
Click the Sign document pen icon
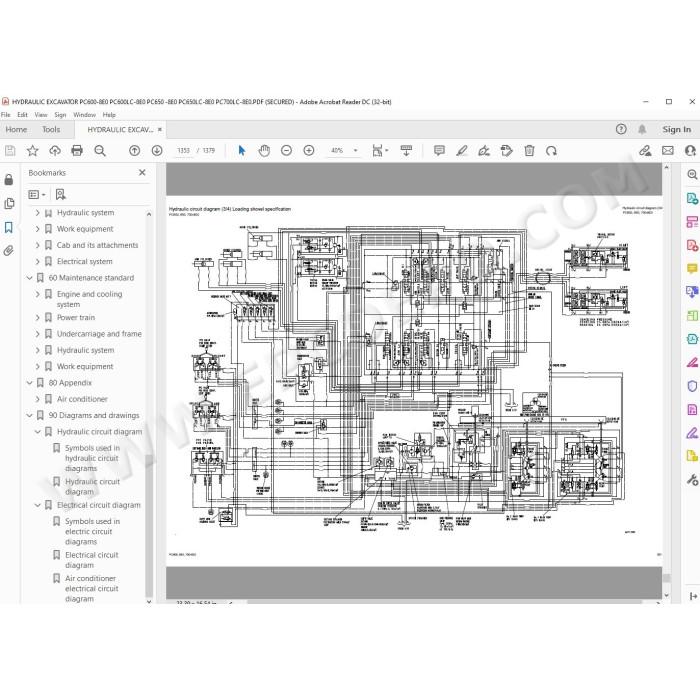pyautogui.click(x=484, y=151)
